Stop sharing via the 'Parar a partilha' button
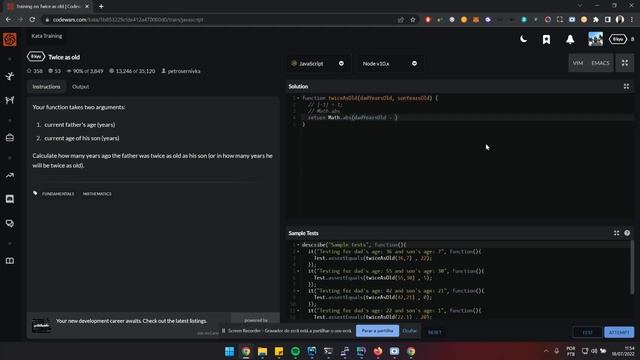 pos(377,331)
